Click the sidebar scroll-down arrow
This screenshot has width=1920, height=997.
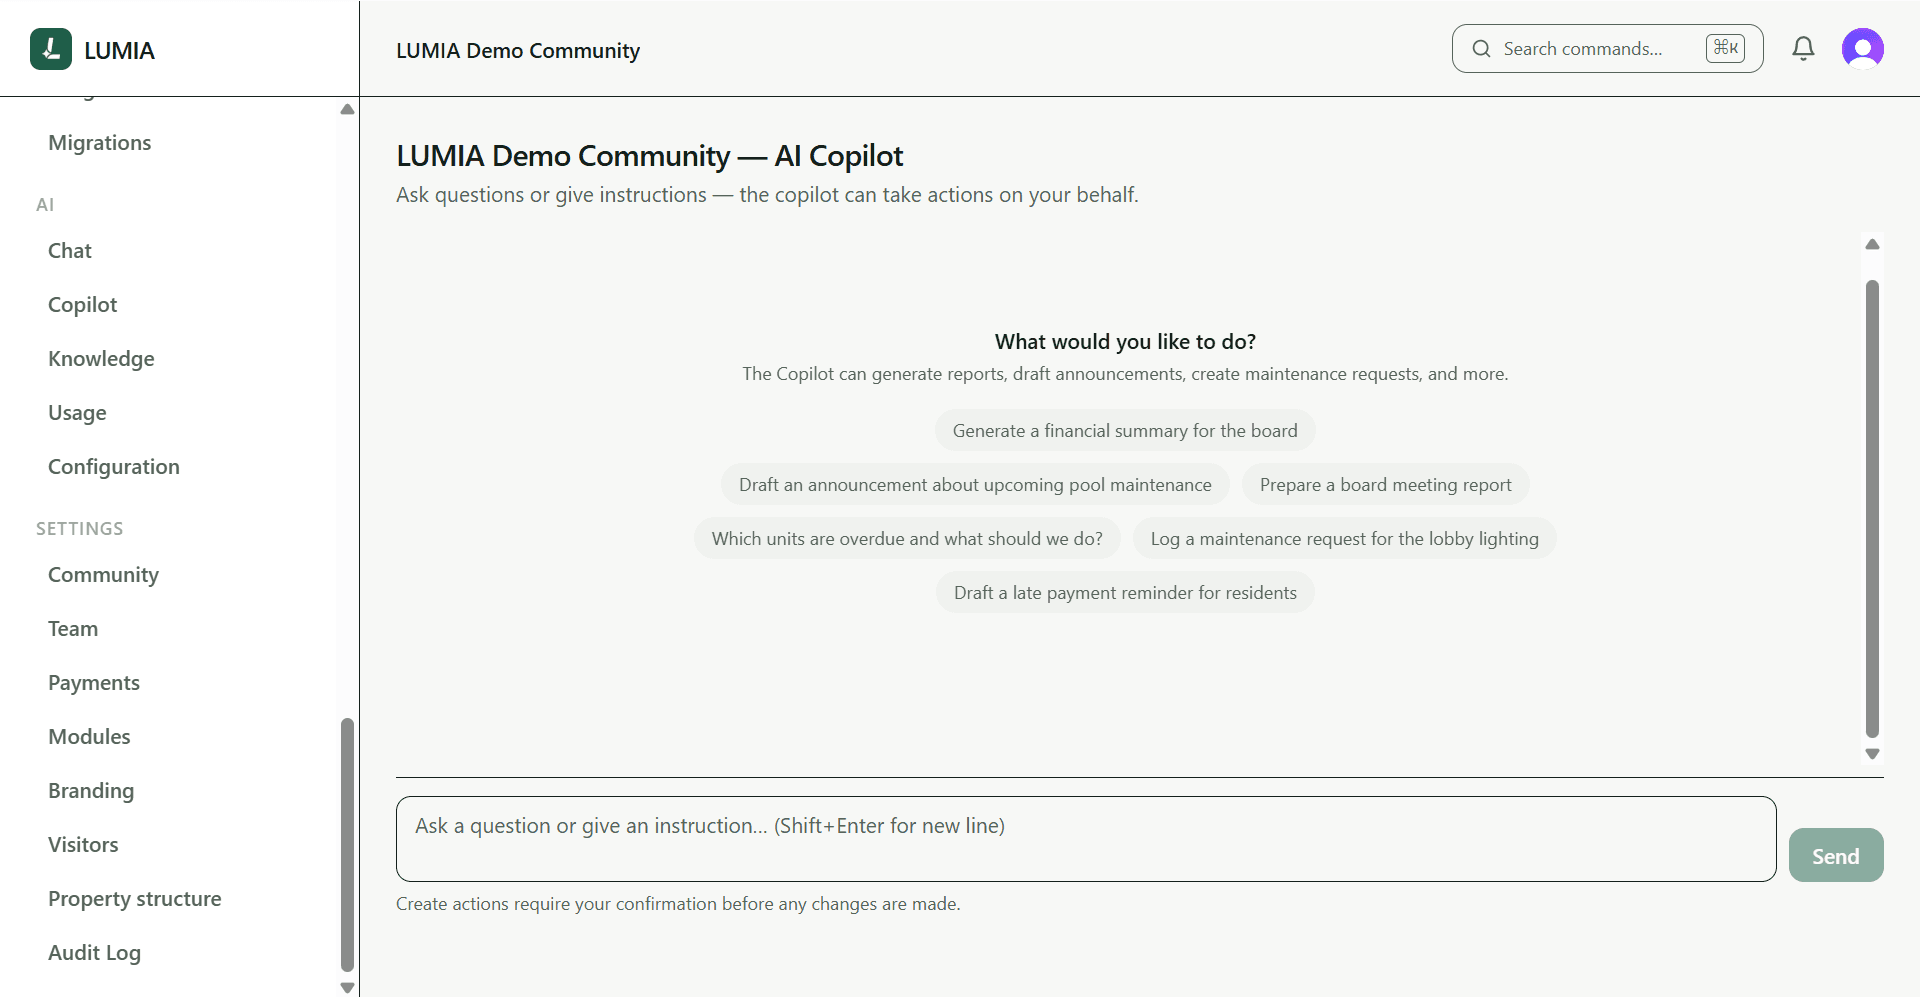[347, 988]
